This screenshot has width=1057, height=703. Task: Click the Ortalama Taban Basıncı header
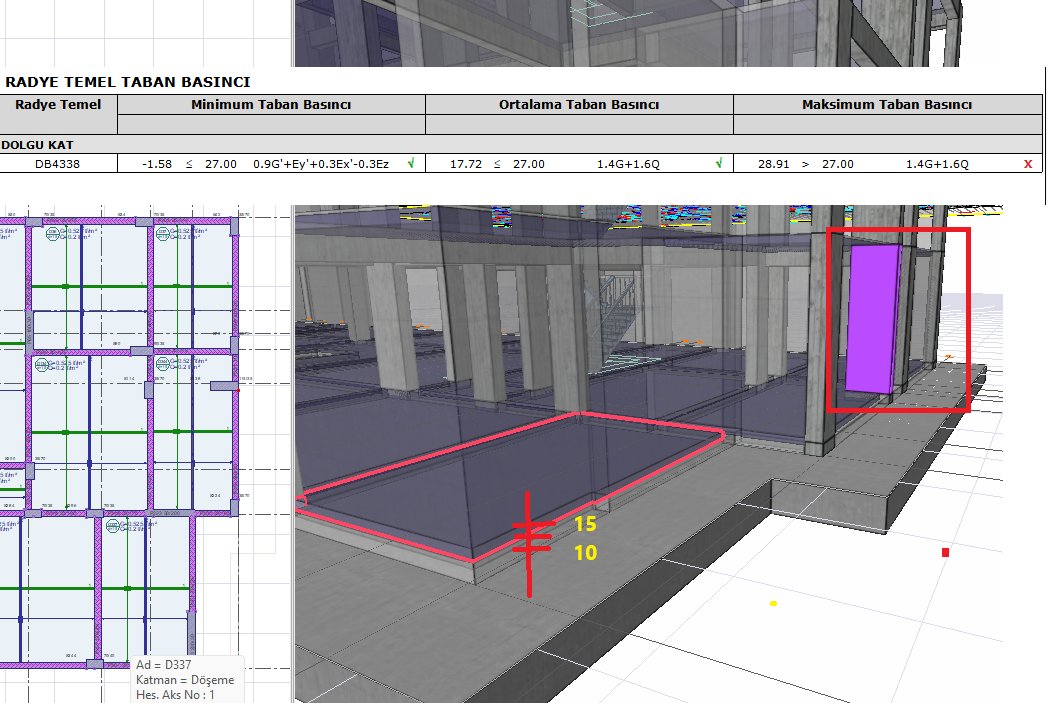click(x=579, y=105)
